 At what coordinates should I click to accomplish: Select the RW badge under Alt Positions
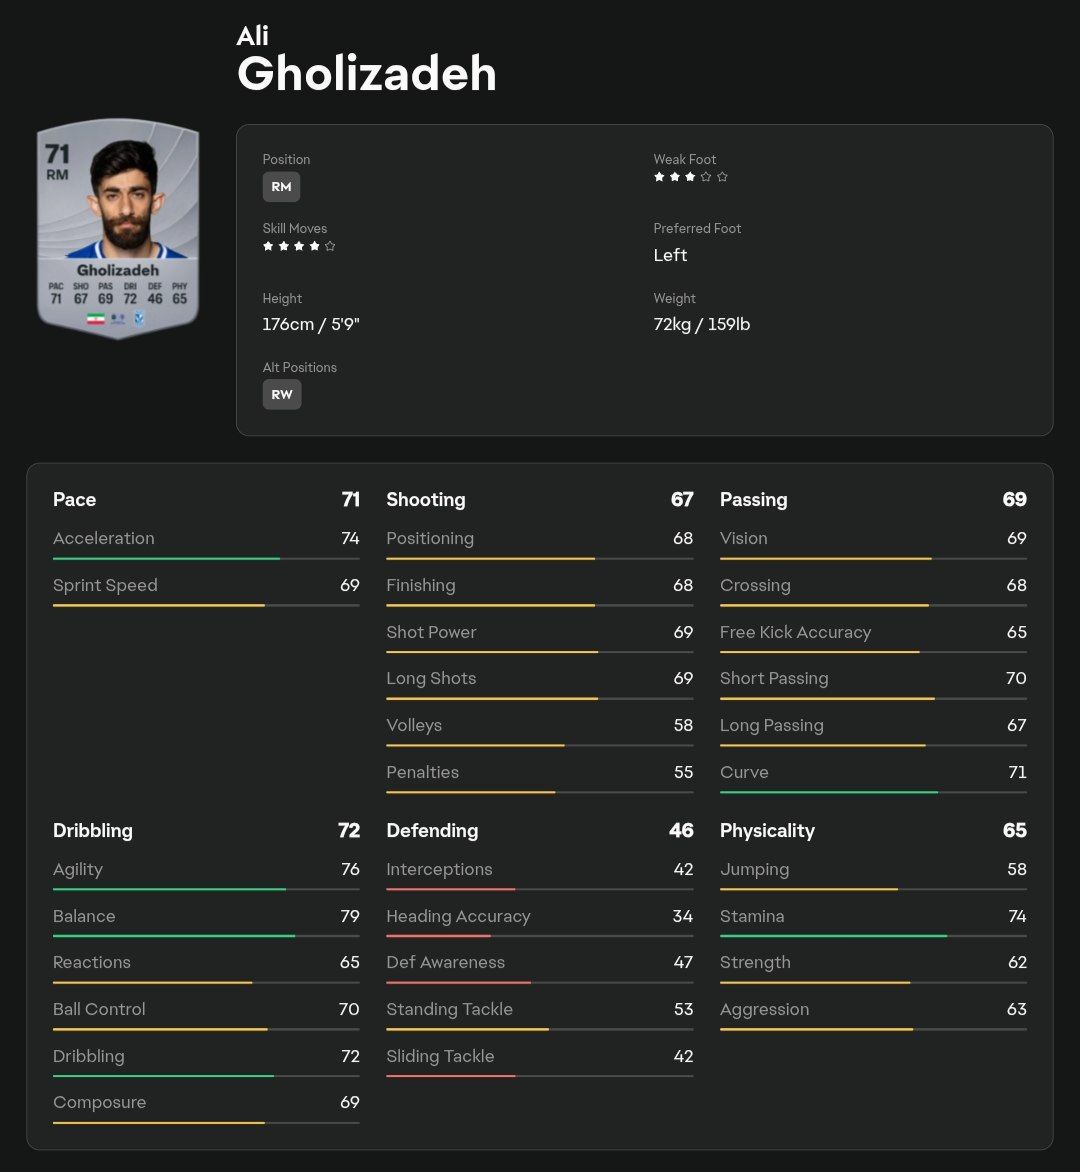[x=282, y=394]
